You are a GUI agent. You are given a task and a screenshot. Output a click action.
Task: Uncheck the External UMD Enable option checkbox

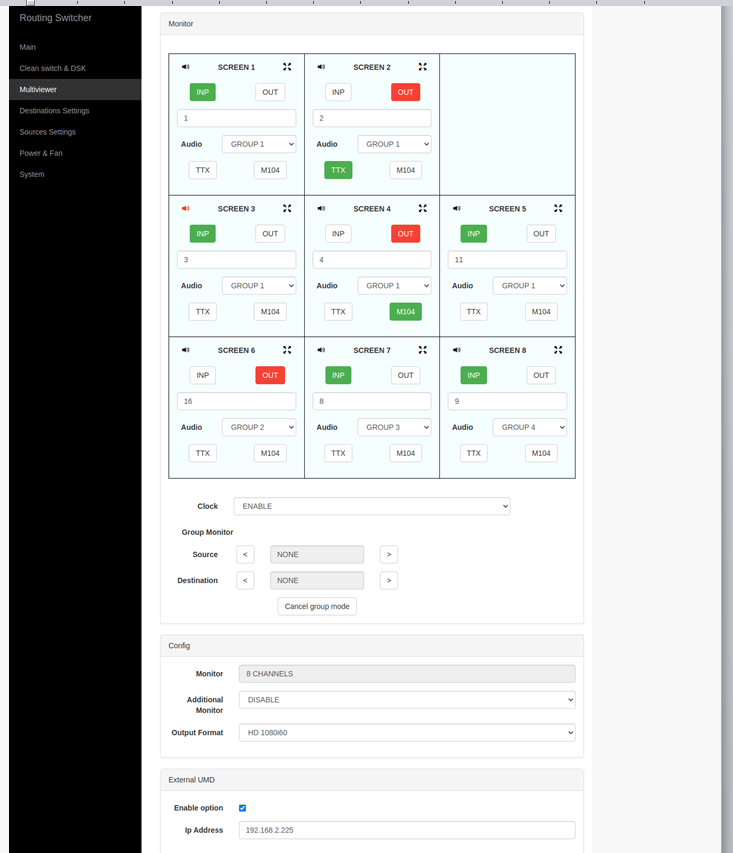tap(242, 808)
